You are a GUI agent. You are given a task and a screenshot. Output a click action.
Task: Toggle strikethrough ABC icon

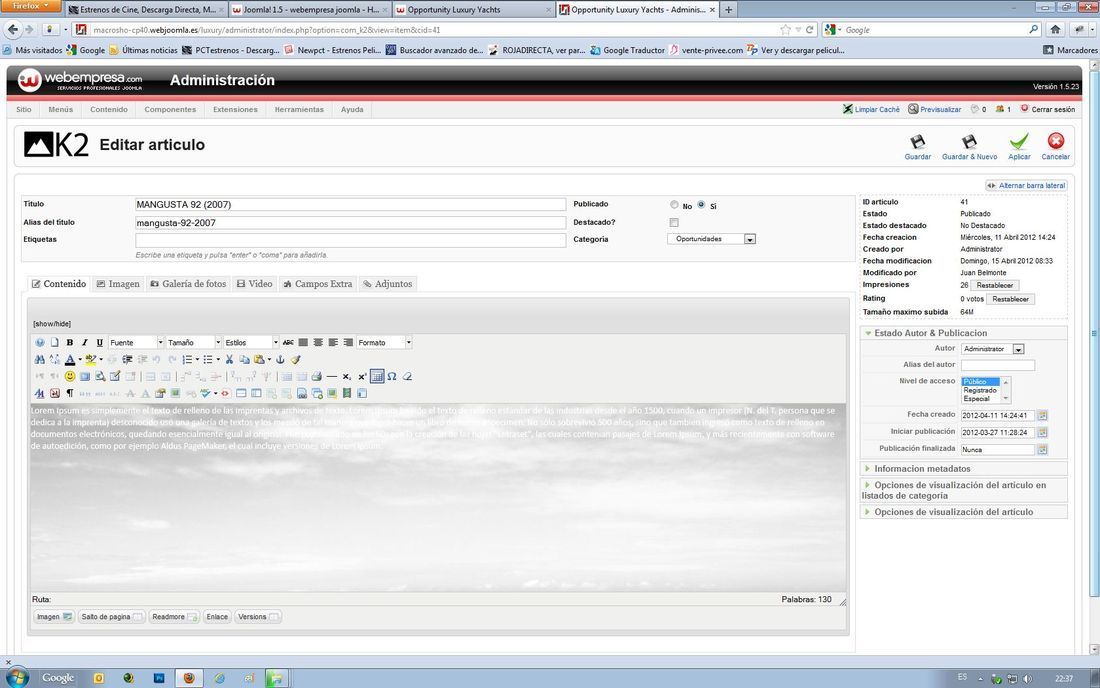click(288, 342)
